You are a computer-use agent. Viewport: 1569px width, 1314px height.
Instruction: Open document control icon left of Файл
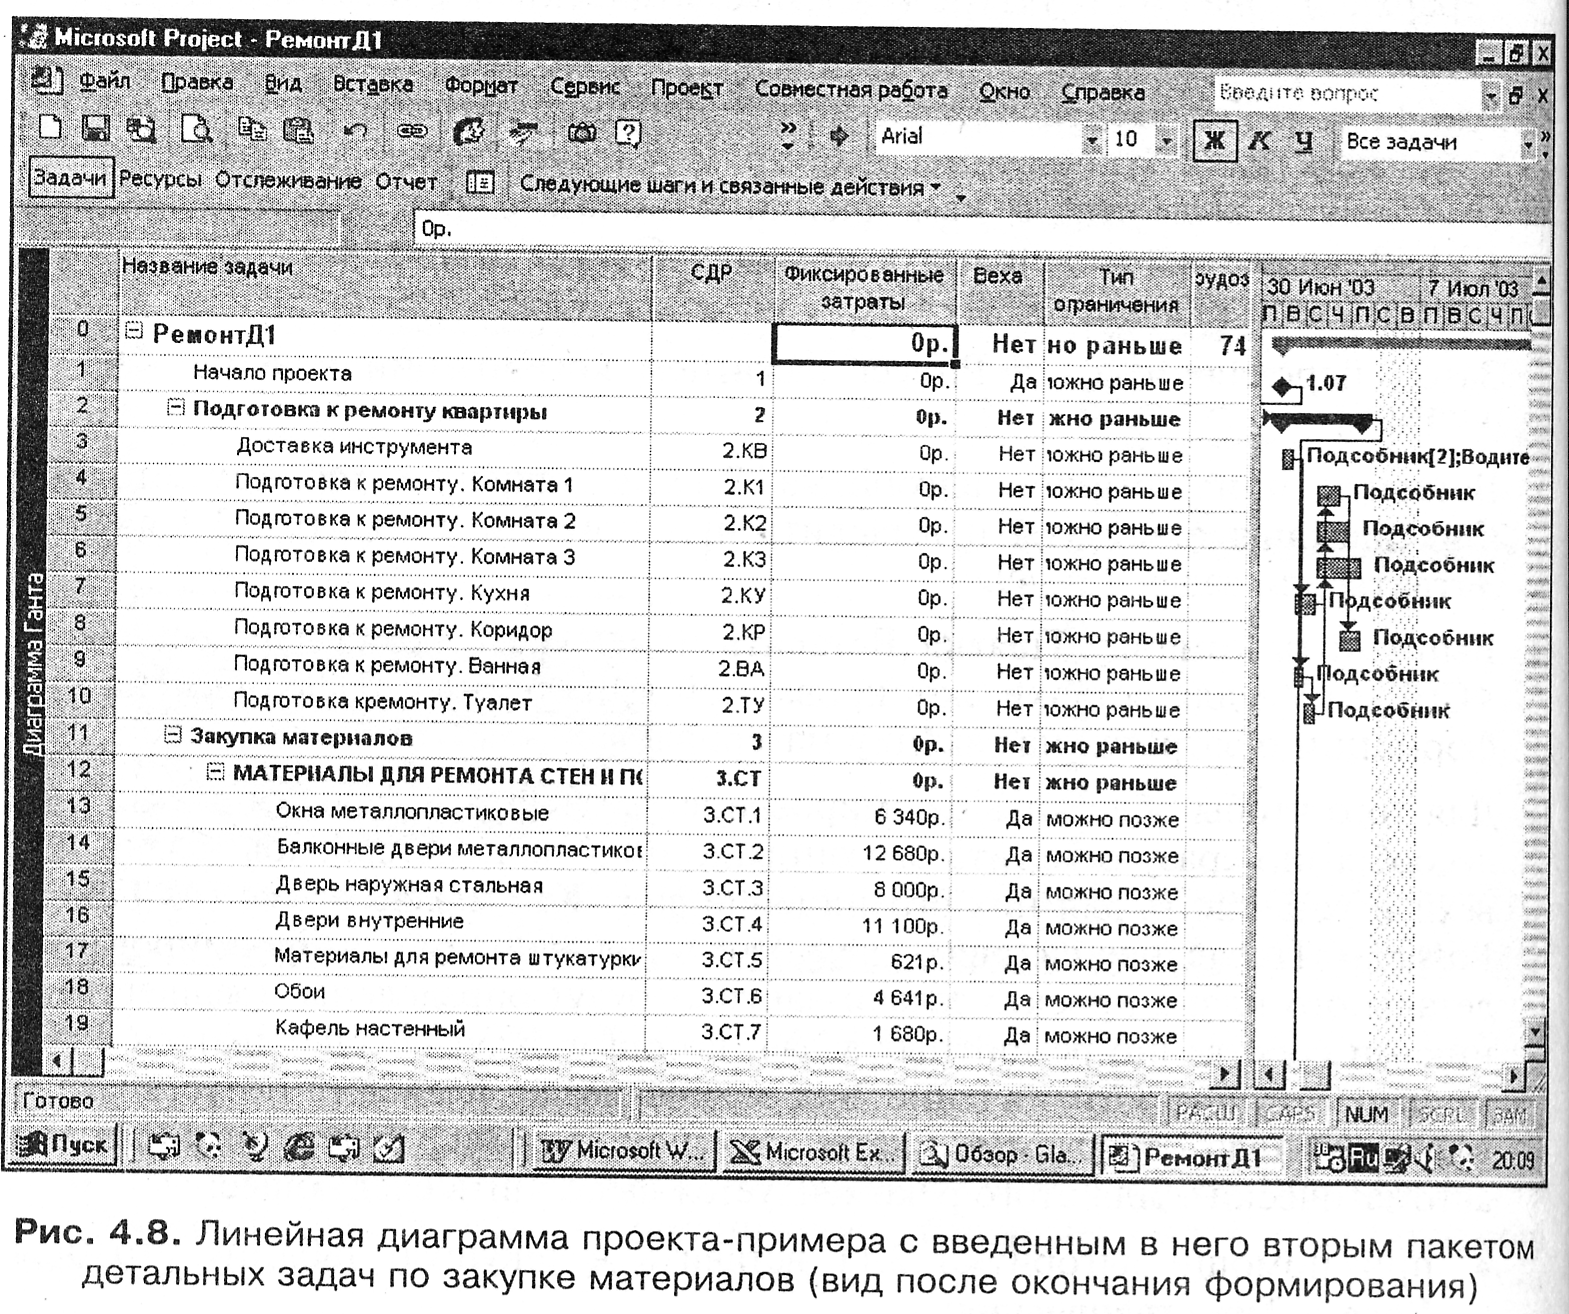click(47, 81)
